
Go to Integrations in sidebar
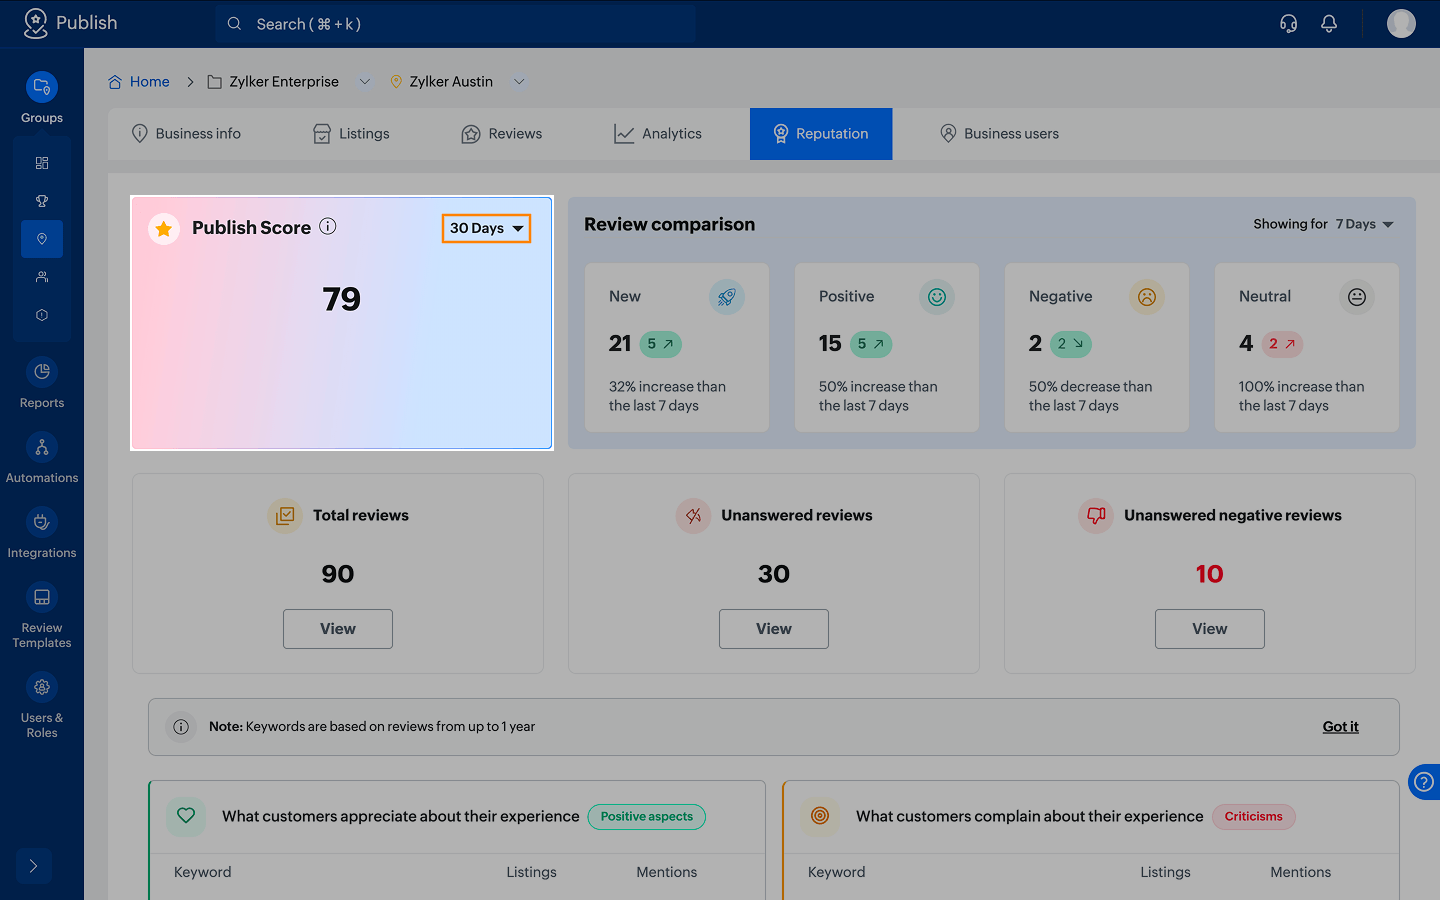pos(42,533)
